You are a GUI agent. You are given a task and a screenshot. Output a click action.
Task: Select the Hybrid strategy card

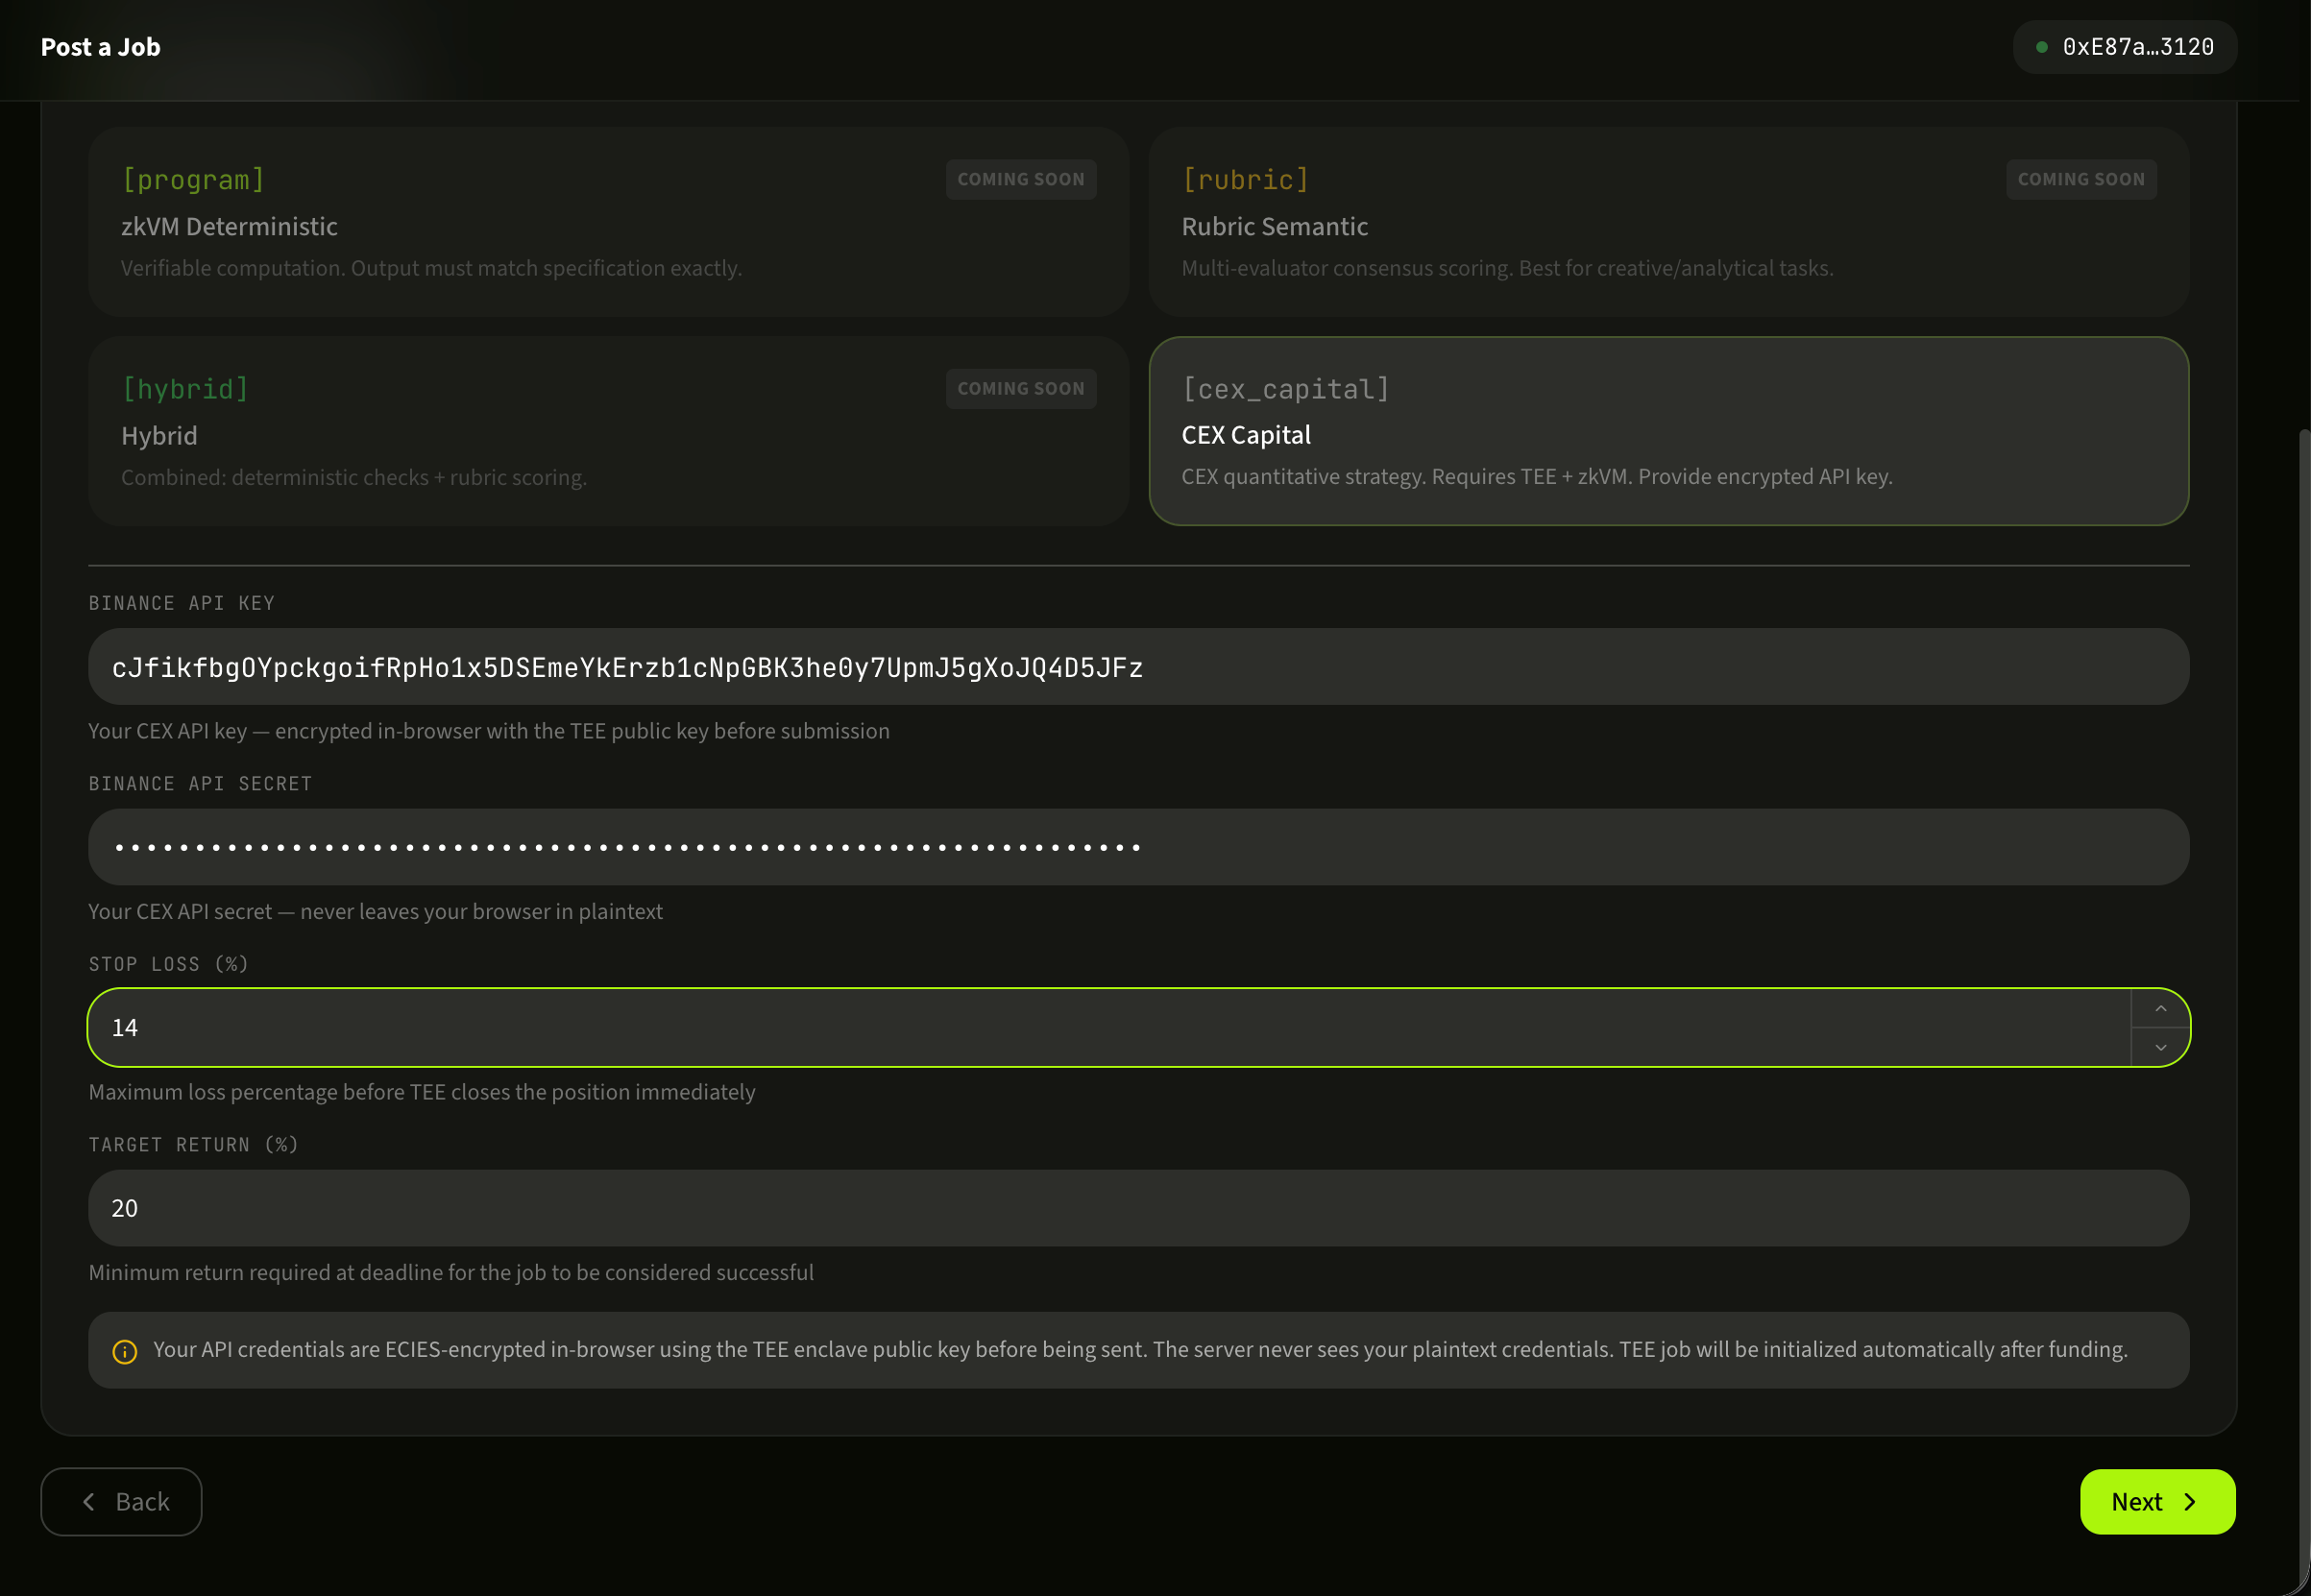click(608, 431)
